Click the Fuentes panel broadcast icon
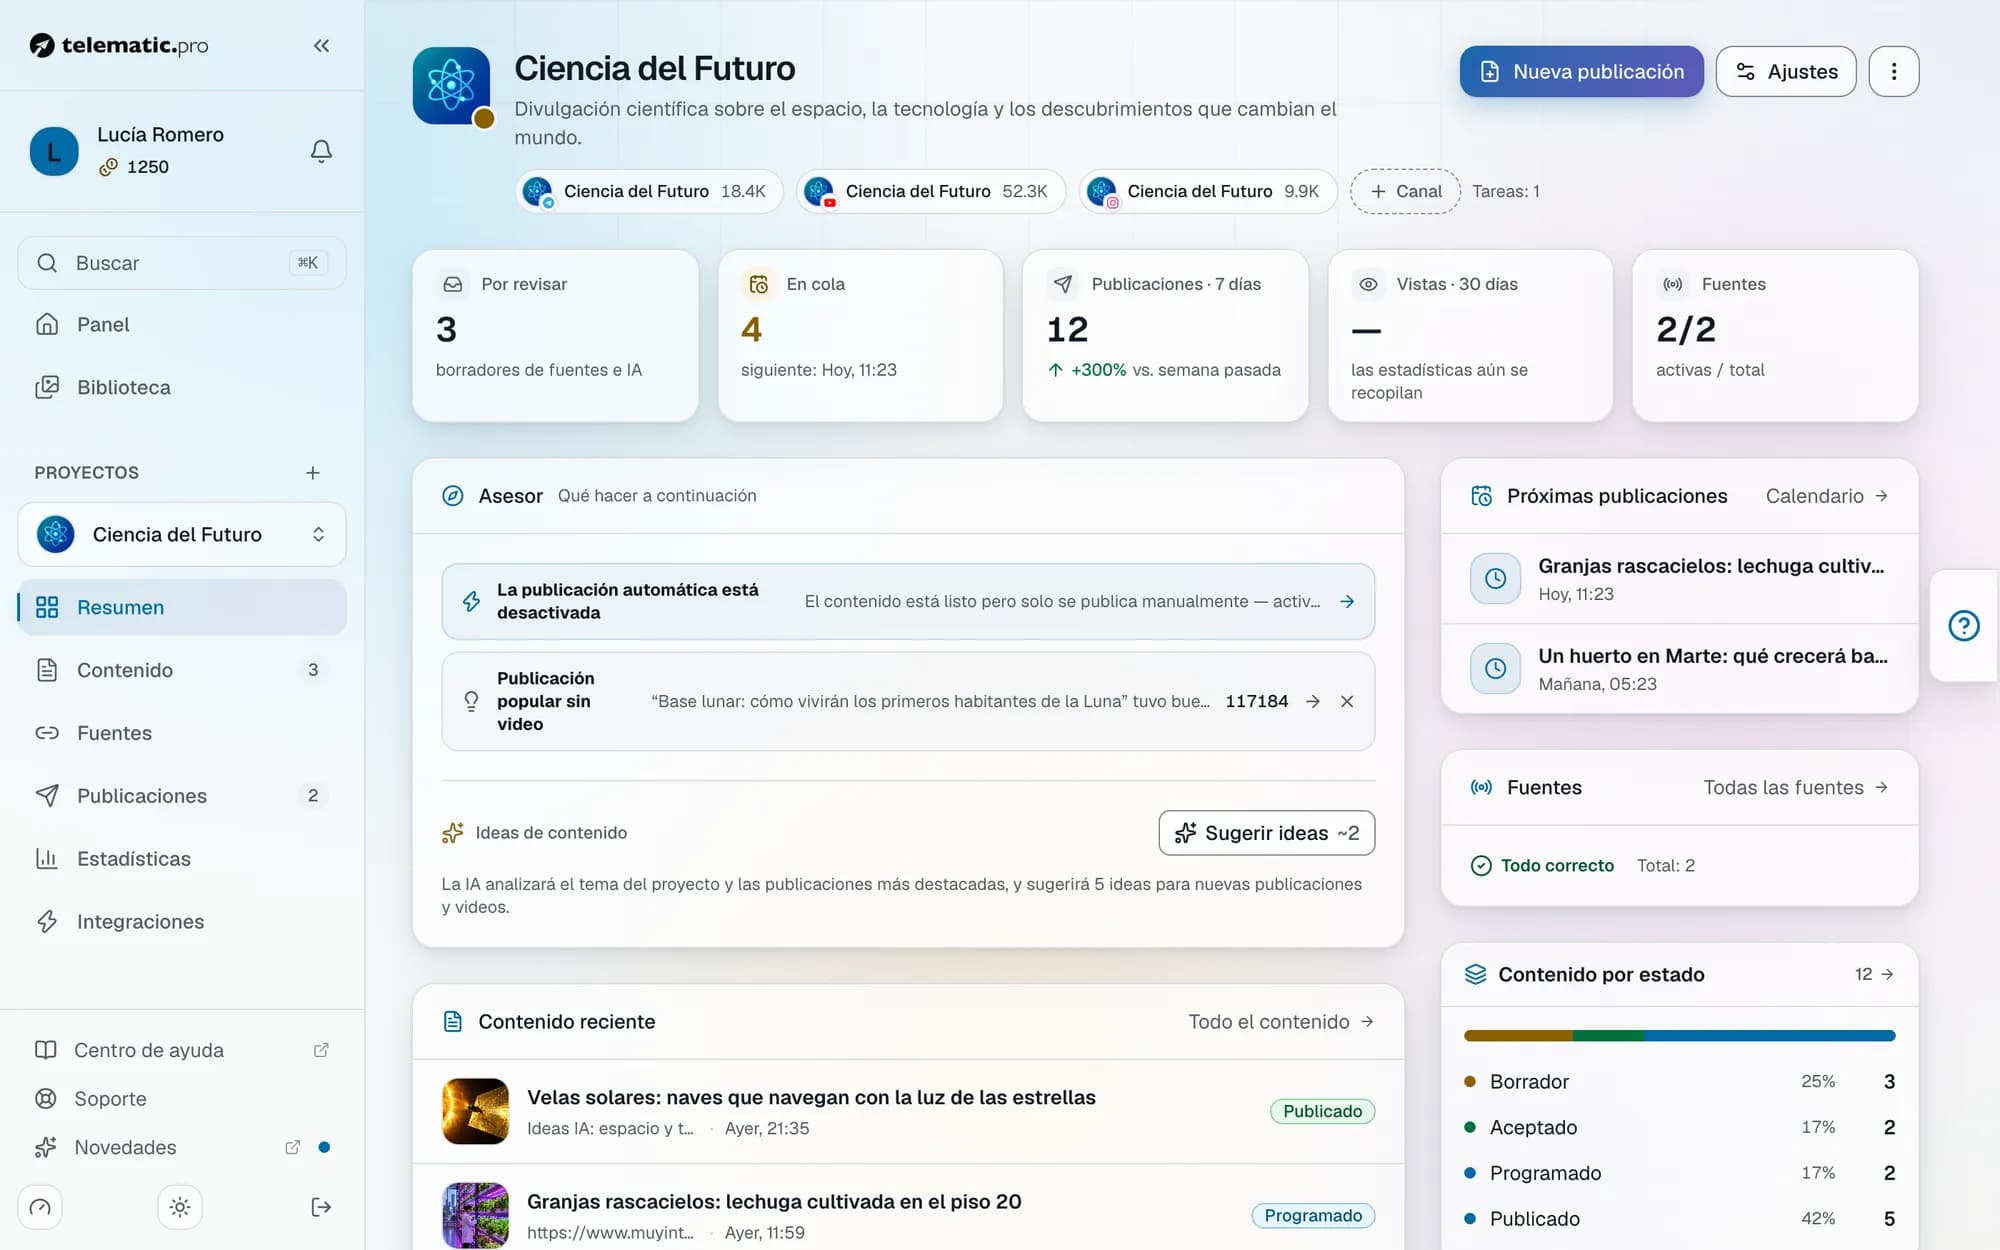Image resolution: width=2000 pixels, height=1250 pixels. click(x=1481, y=787)
